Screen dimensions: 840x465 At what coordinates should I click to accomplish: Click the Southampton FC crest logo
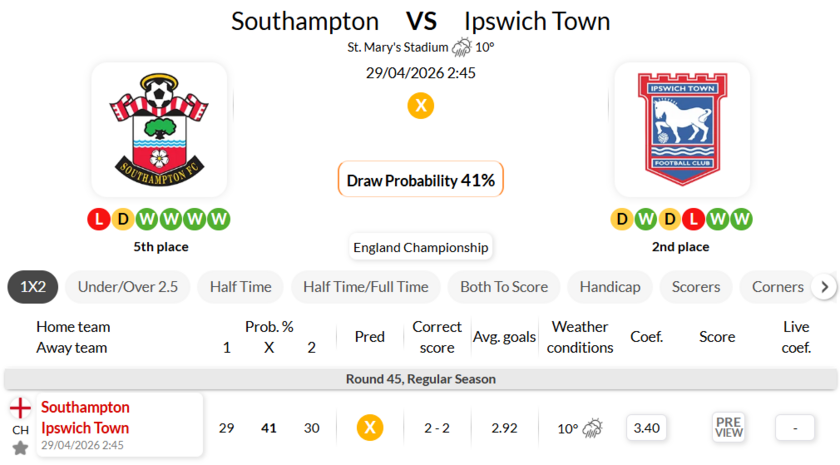(x=159, y=129)
